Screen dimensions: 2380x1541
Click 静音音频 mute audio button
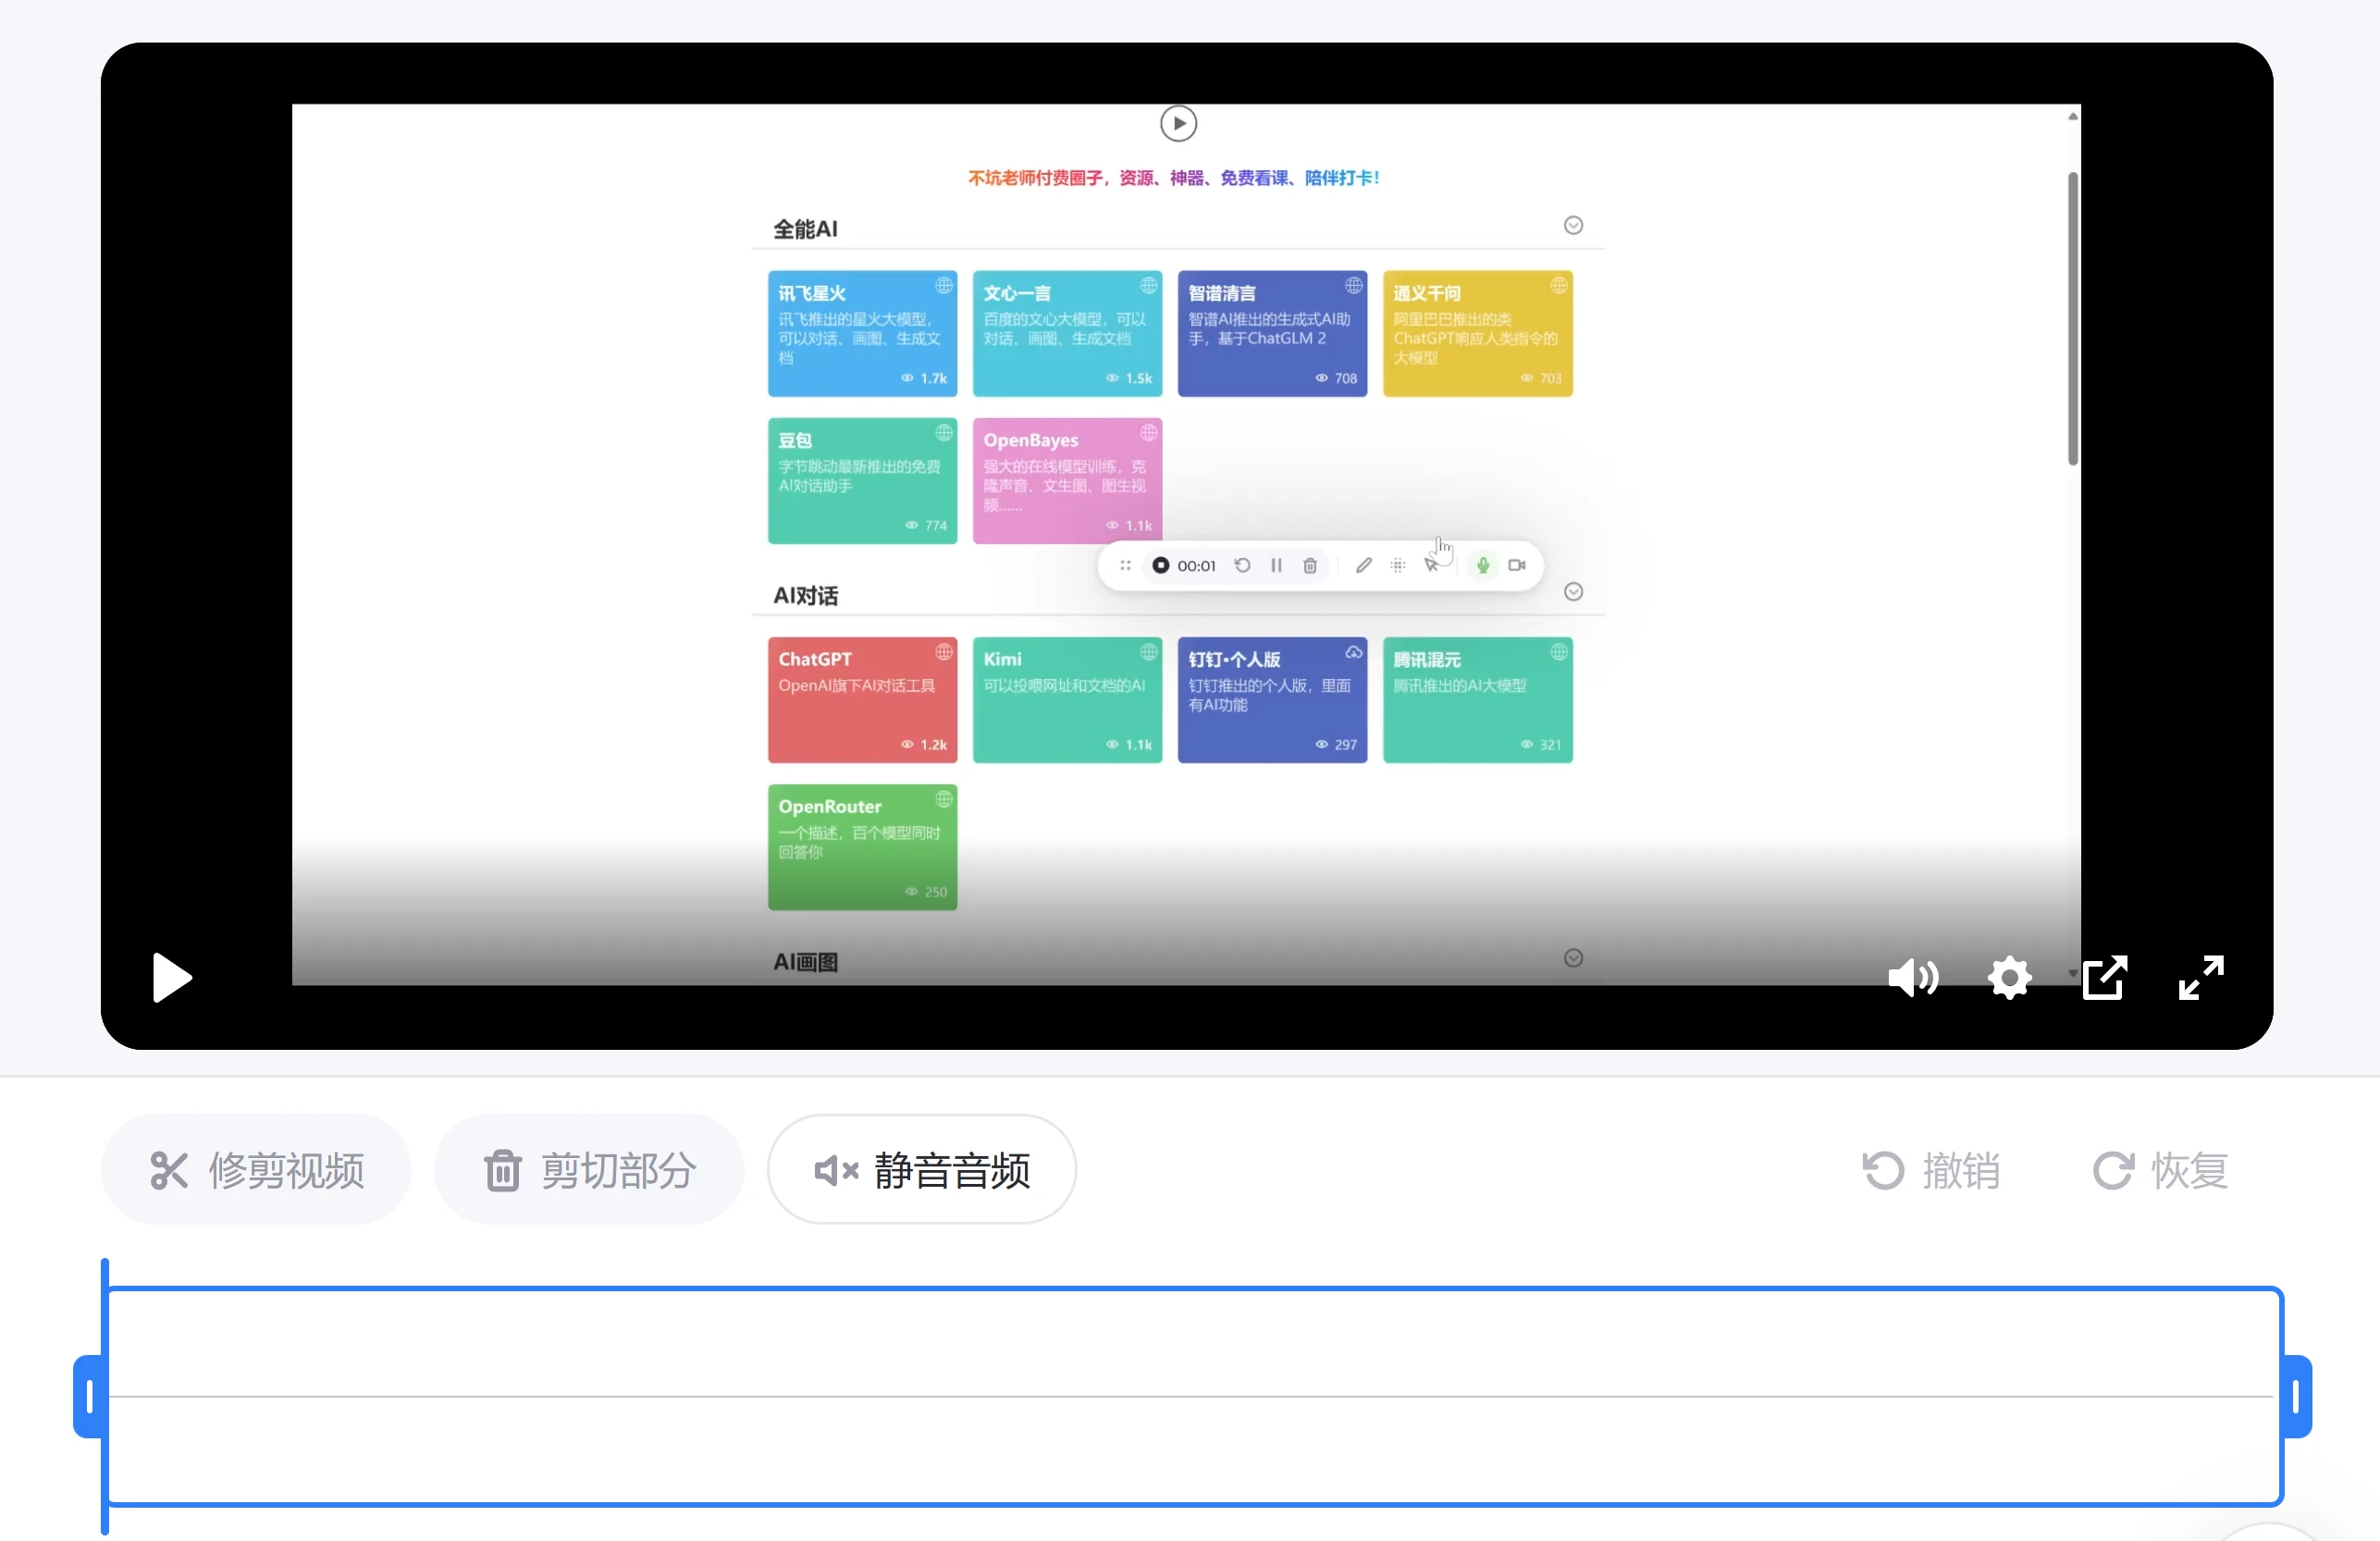(x=921, y=1169)
